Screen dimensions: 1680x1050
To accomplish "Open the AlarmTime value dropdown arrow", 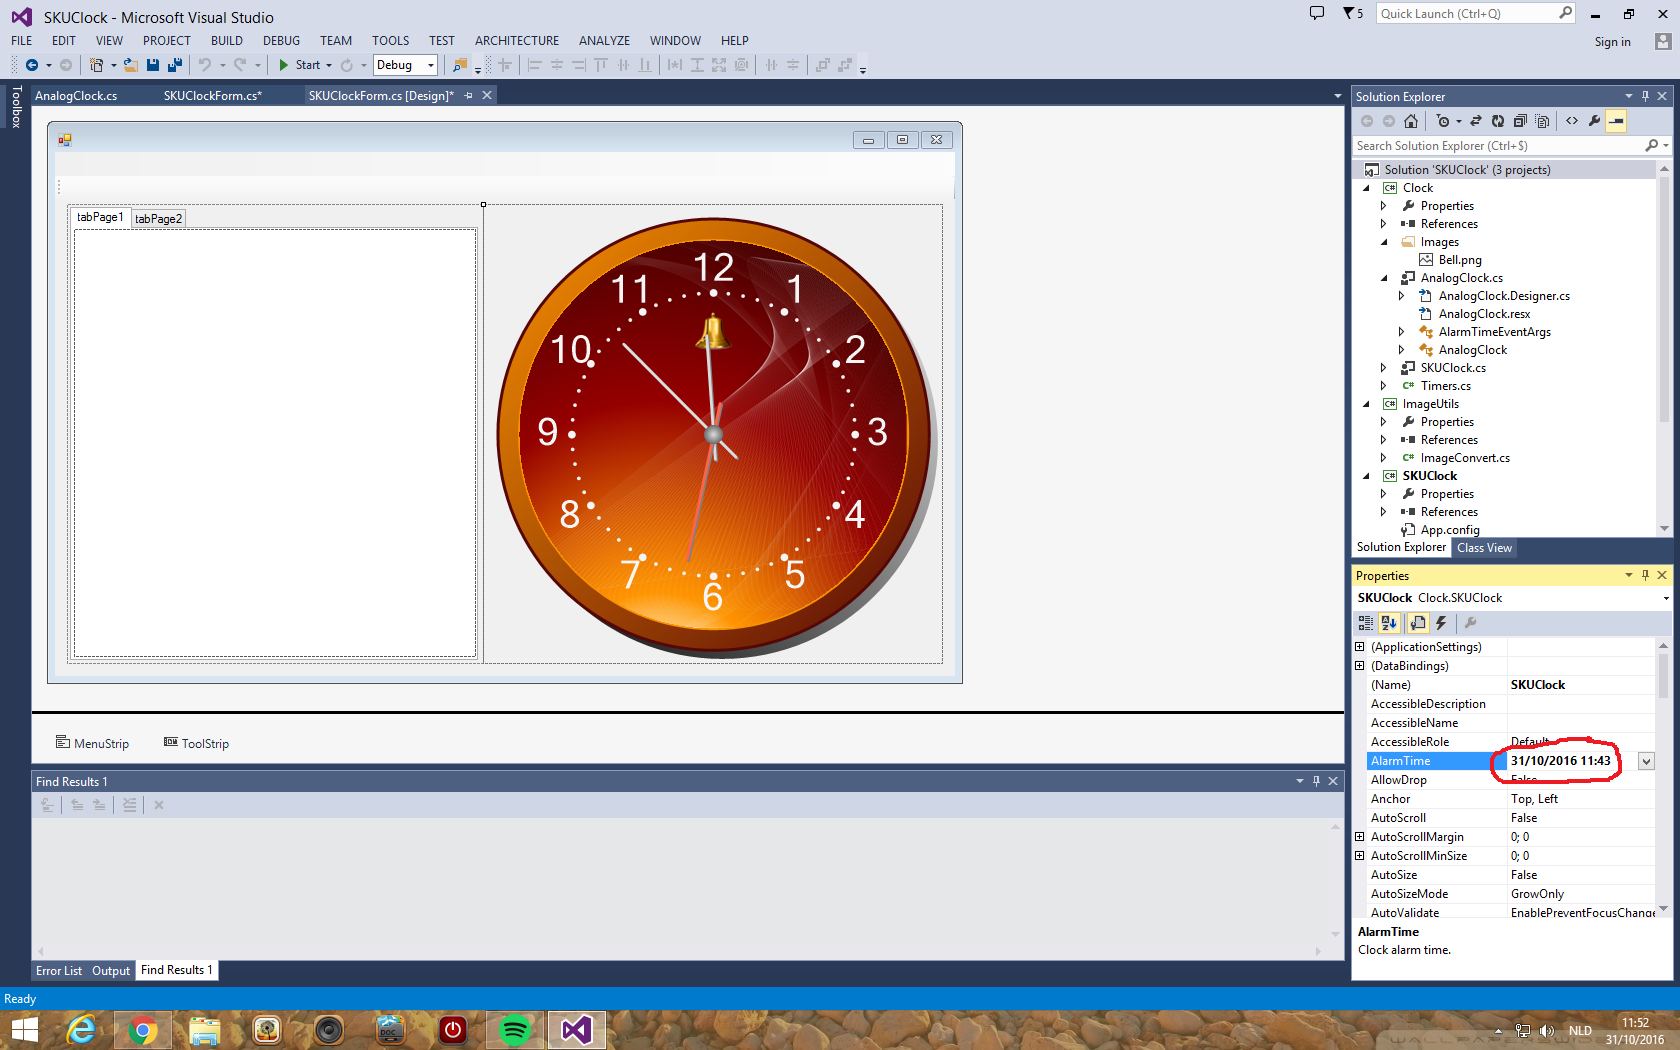I will pyautogui.click(x=1646, y=761).
